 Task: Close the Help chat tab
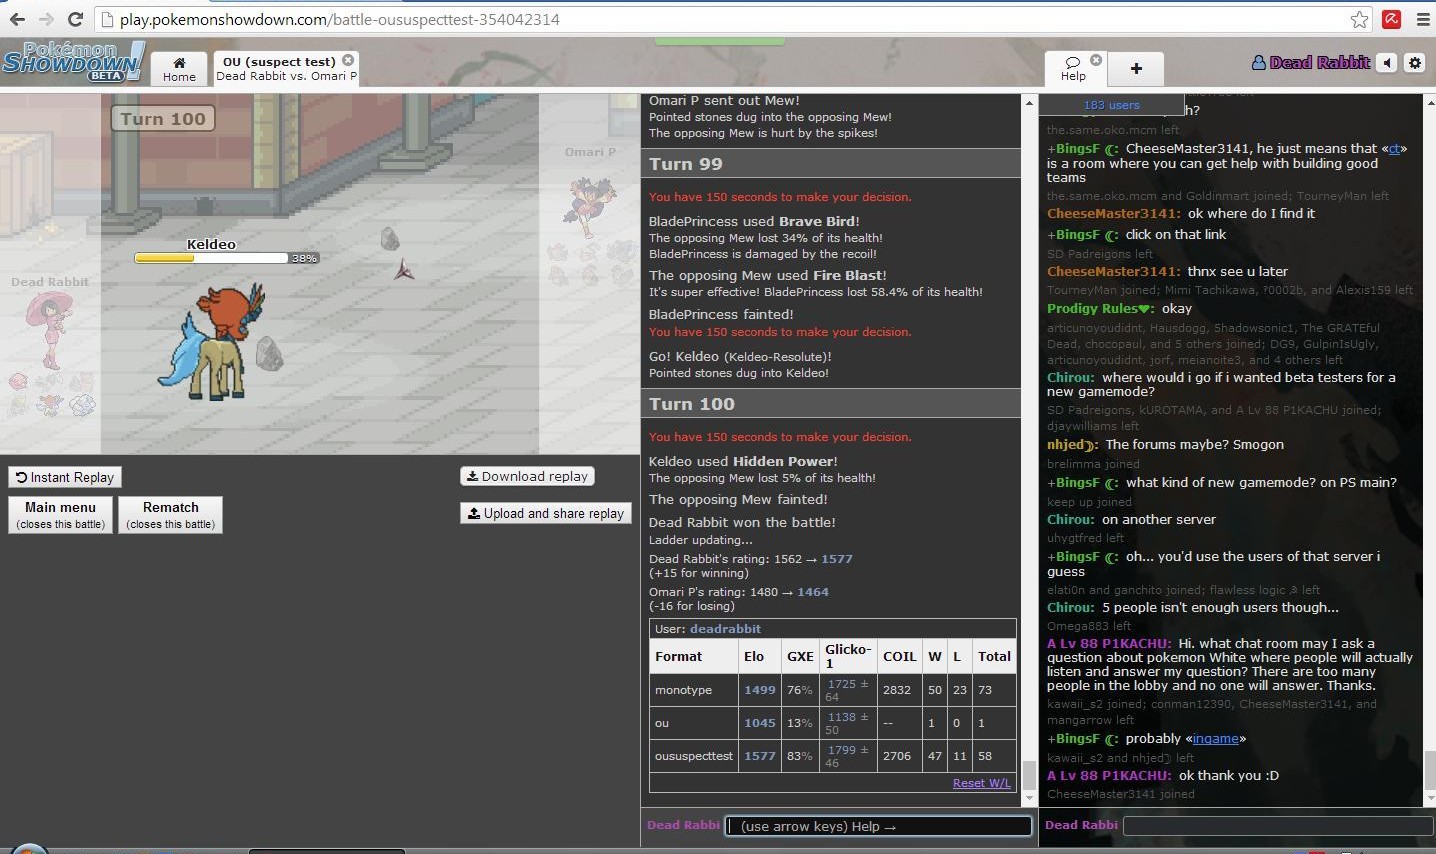point(1096,60)
